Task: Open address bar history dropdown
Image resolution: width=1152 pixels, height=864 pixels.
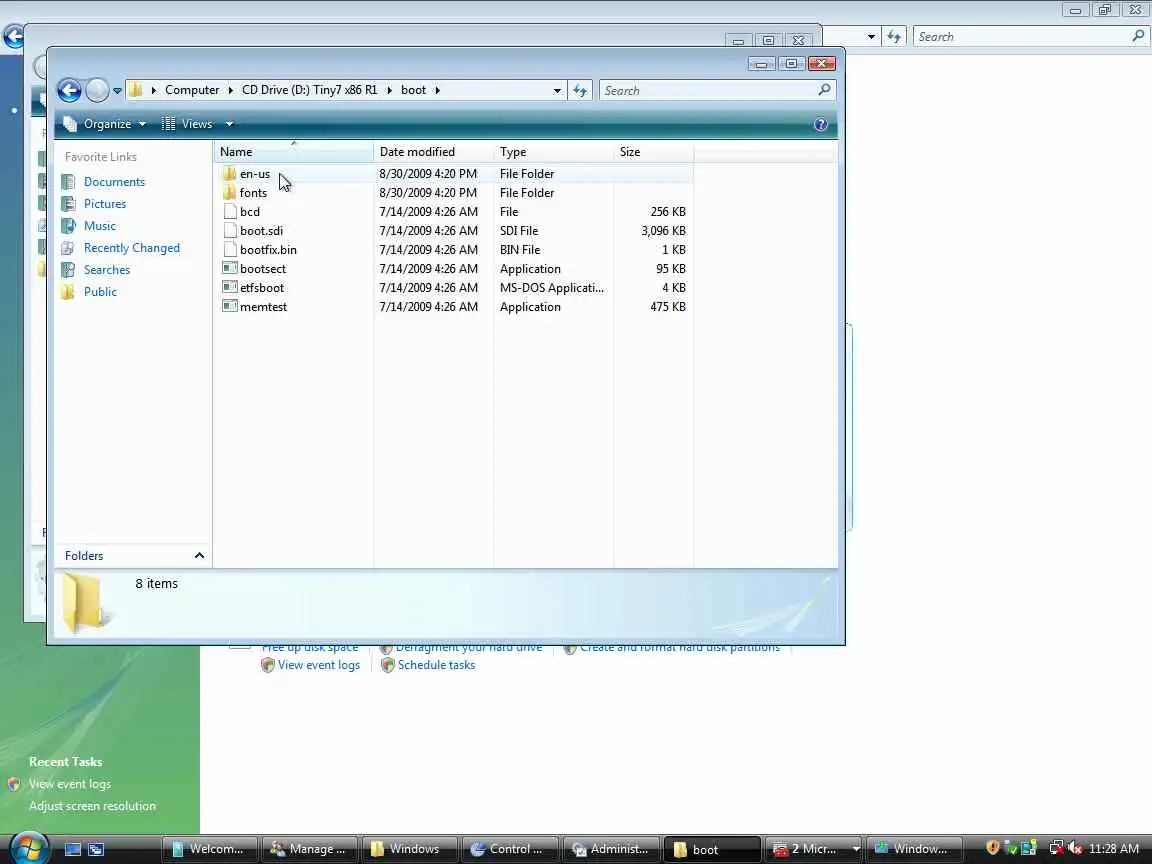Action: tap(557, 90)
